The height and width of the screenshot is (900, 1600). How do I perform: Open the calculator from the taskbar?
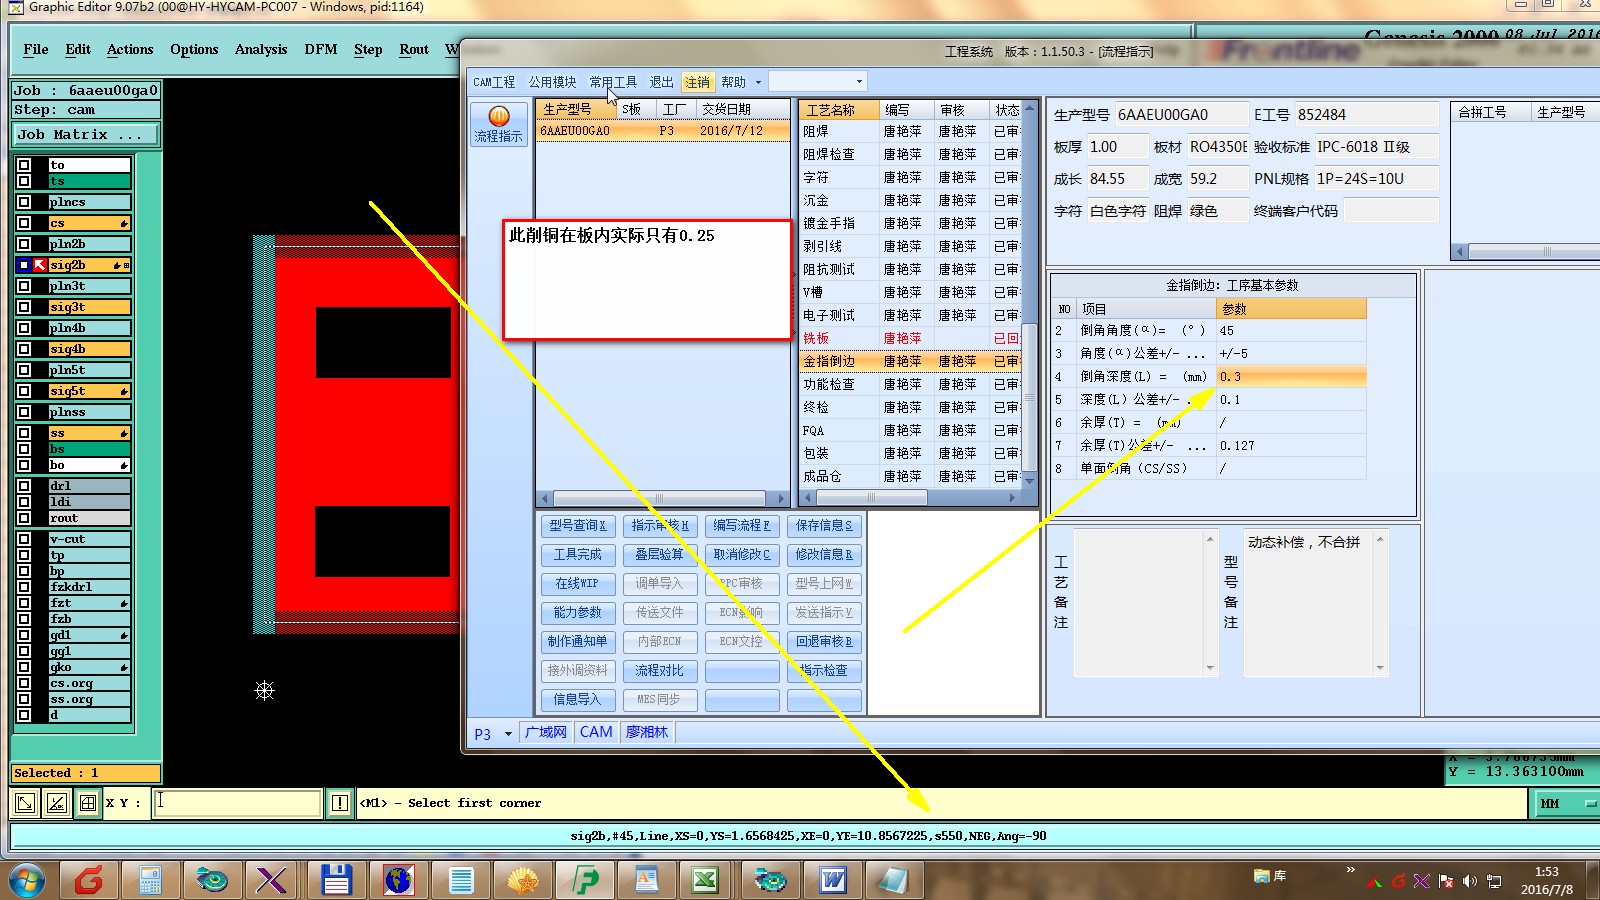(x=150, y=880)
